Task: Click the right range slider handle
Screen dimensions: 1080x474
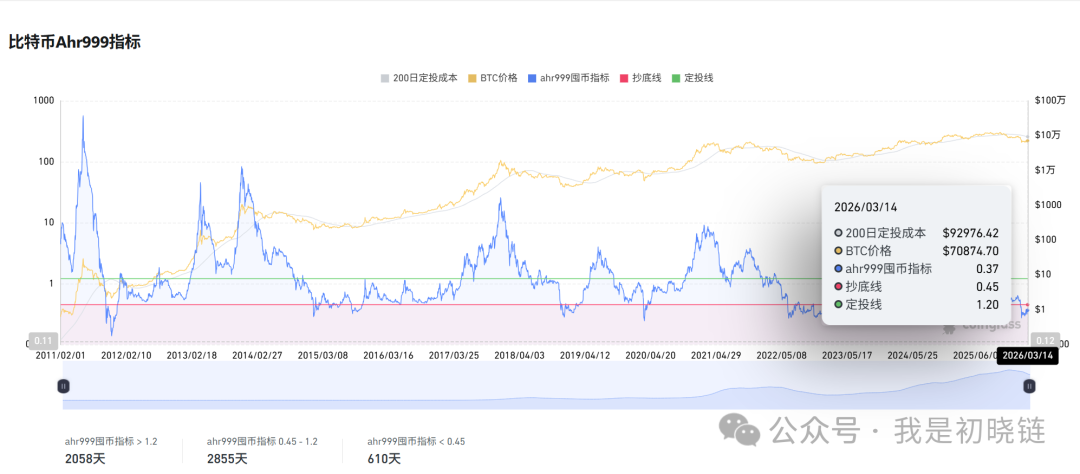Action: point(1029,387)
